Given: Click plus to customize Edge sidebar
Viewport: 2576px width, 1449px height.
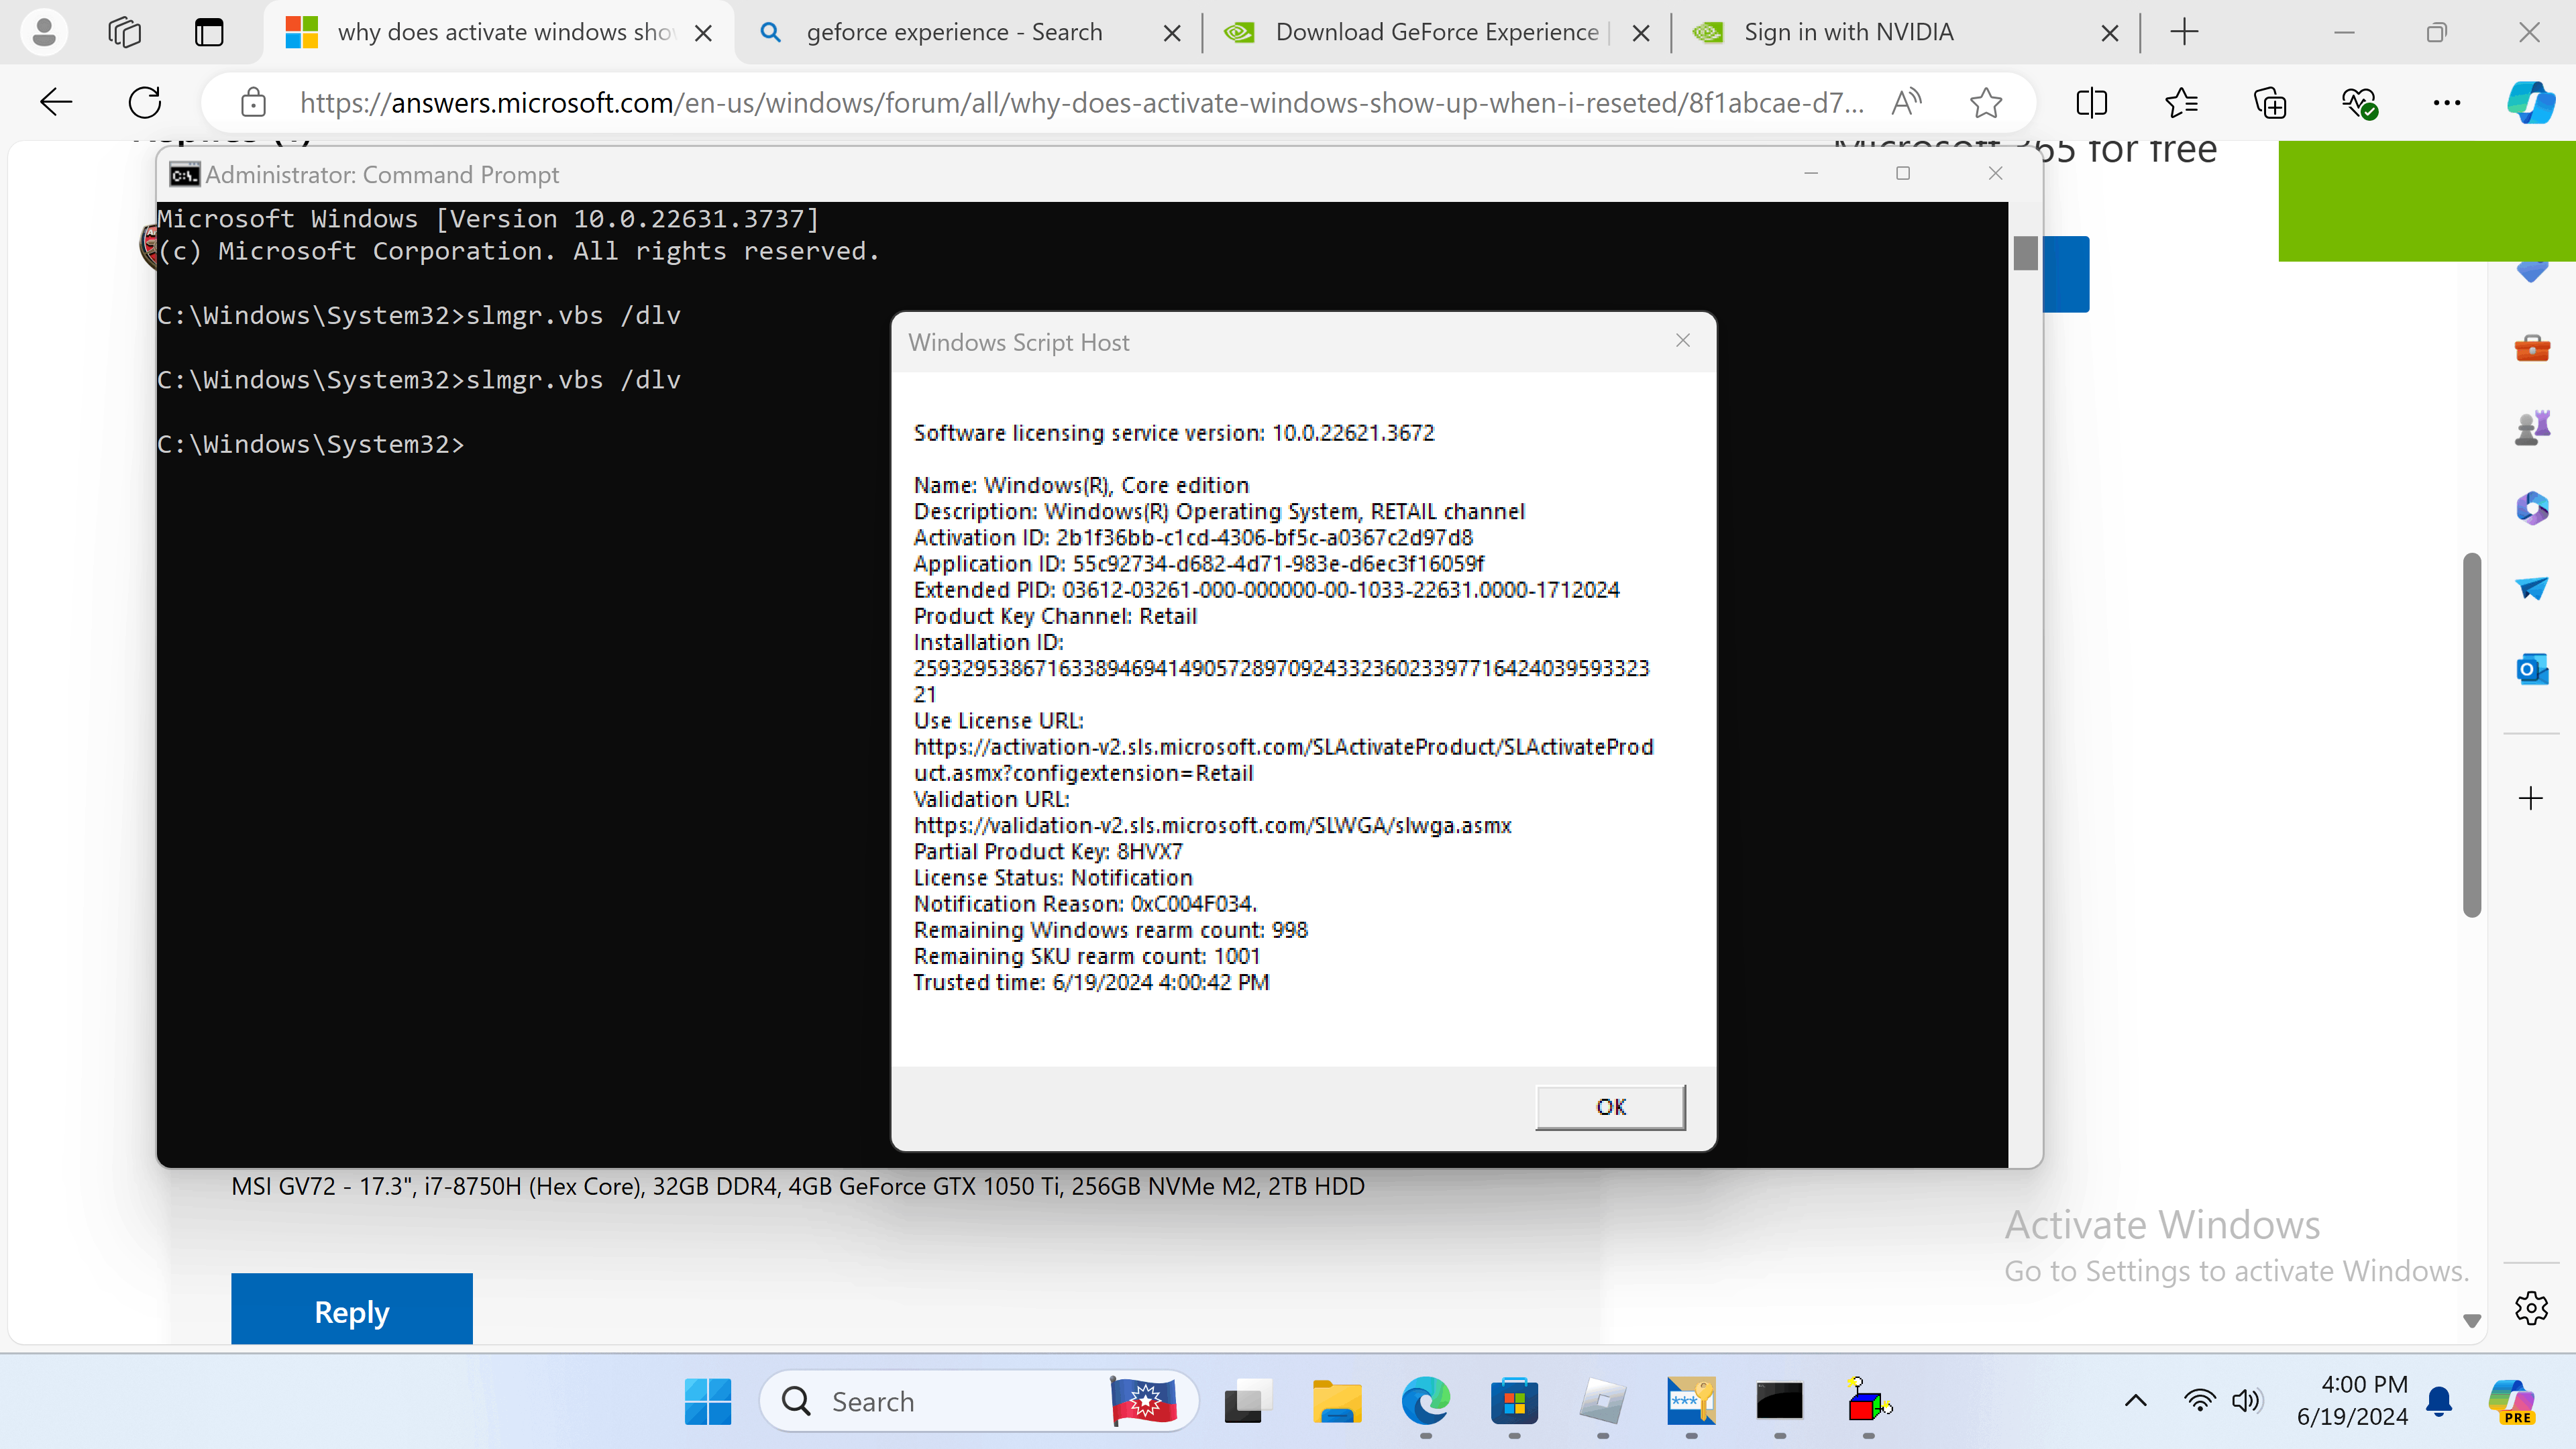Looking at the screenshot, I should point(2531,798).
